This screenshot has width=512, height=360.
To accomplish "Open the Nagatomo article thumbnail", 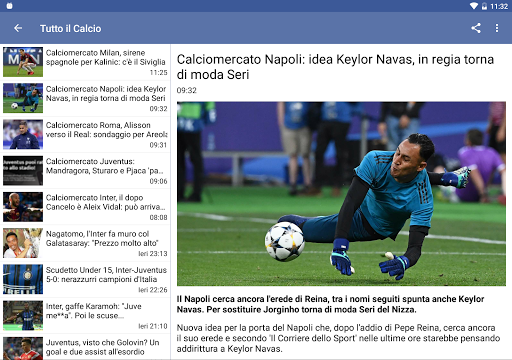I will 23,243.
